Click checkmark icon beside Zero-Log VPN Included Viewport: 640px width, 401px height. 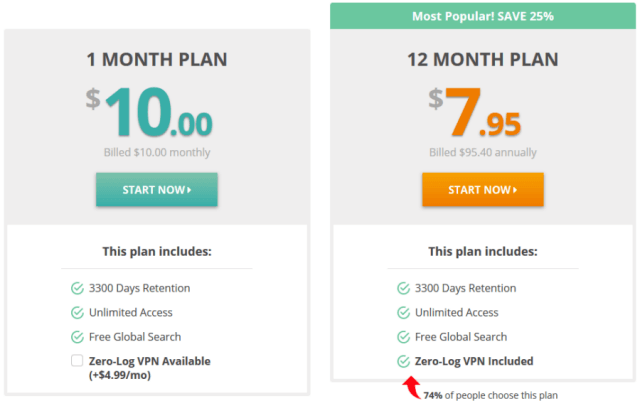pyautogui.click(x=403, y=361)
